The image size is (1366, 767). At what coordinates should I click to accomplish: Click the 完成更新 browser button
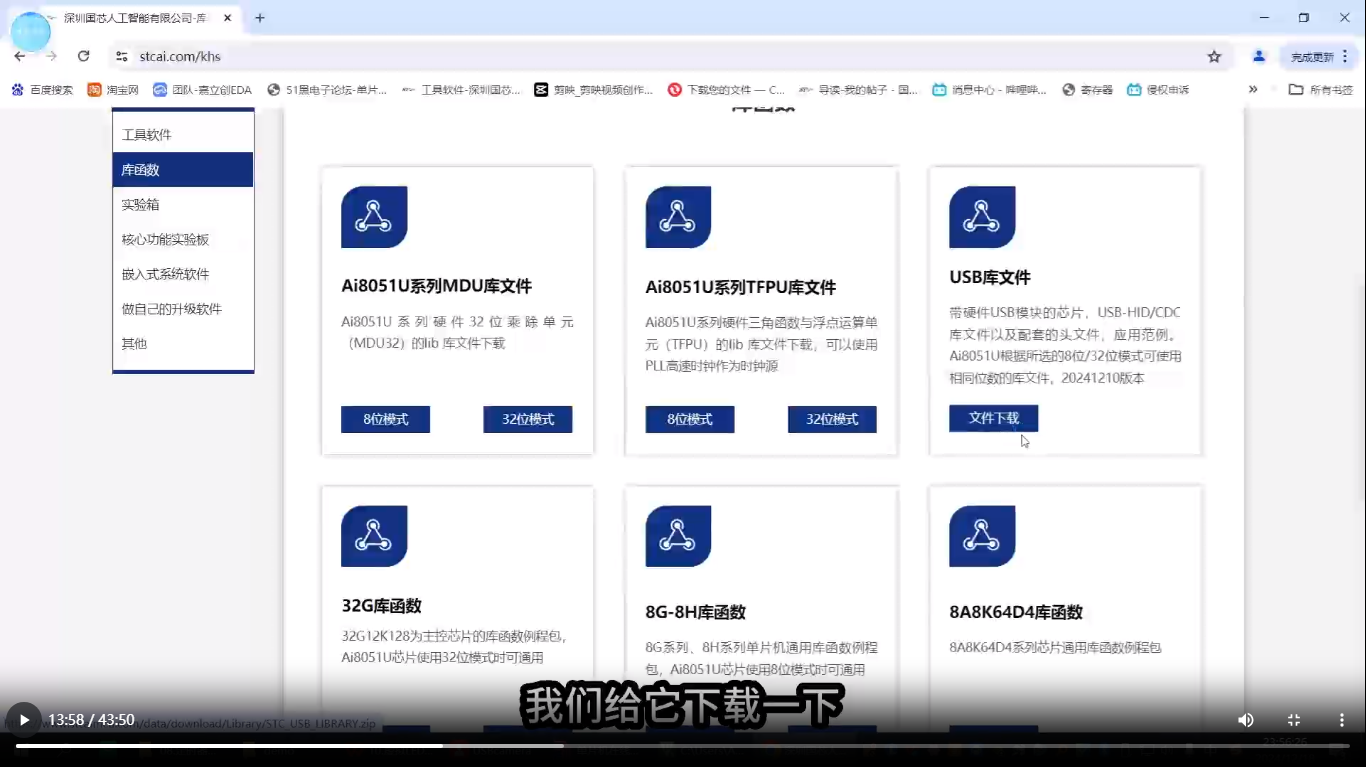[1318, 57]
